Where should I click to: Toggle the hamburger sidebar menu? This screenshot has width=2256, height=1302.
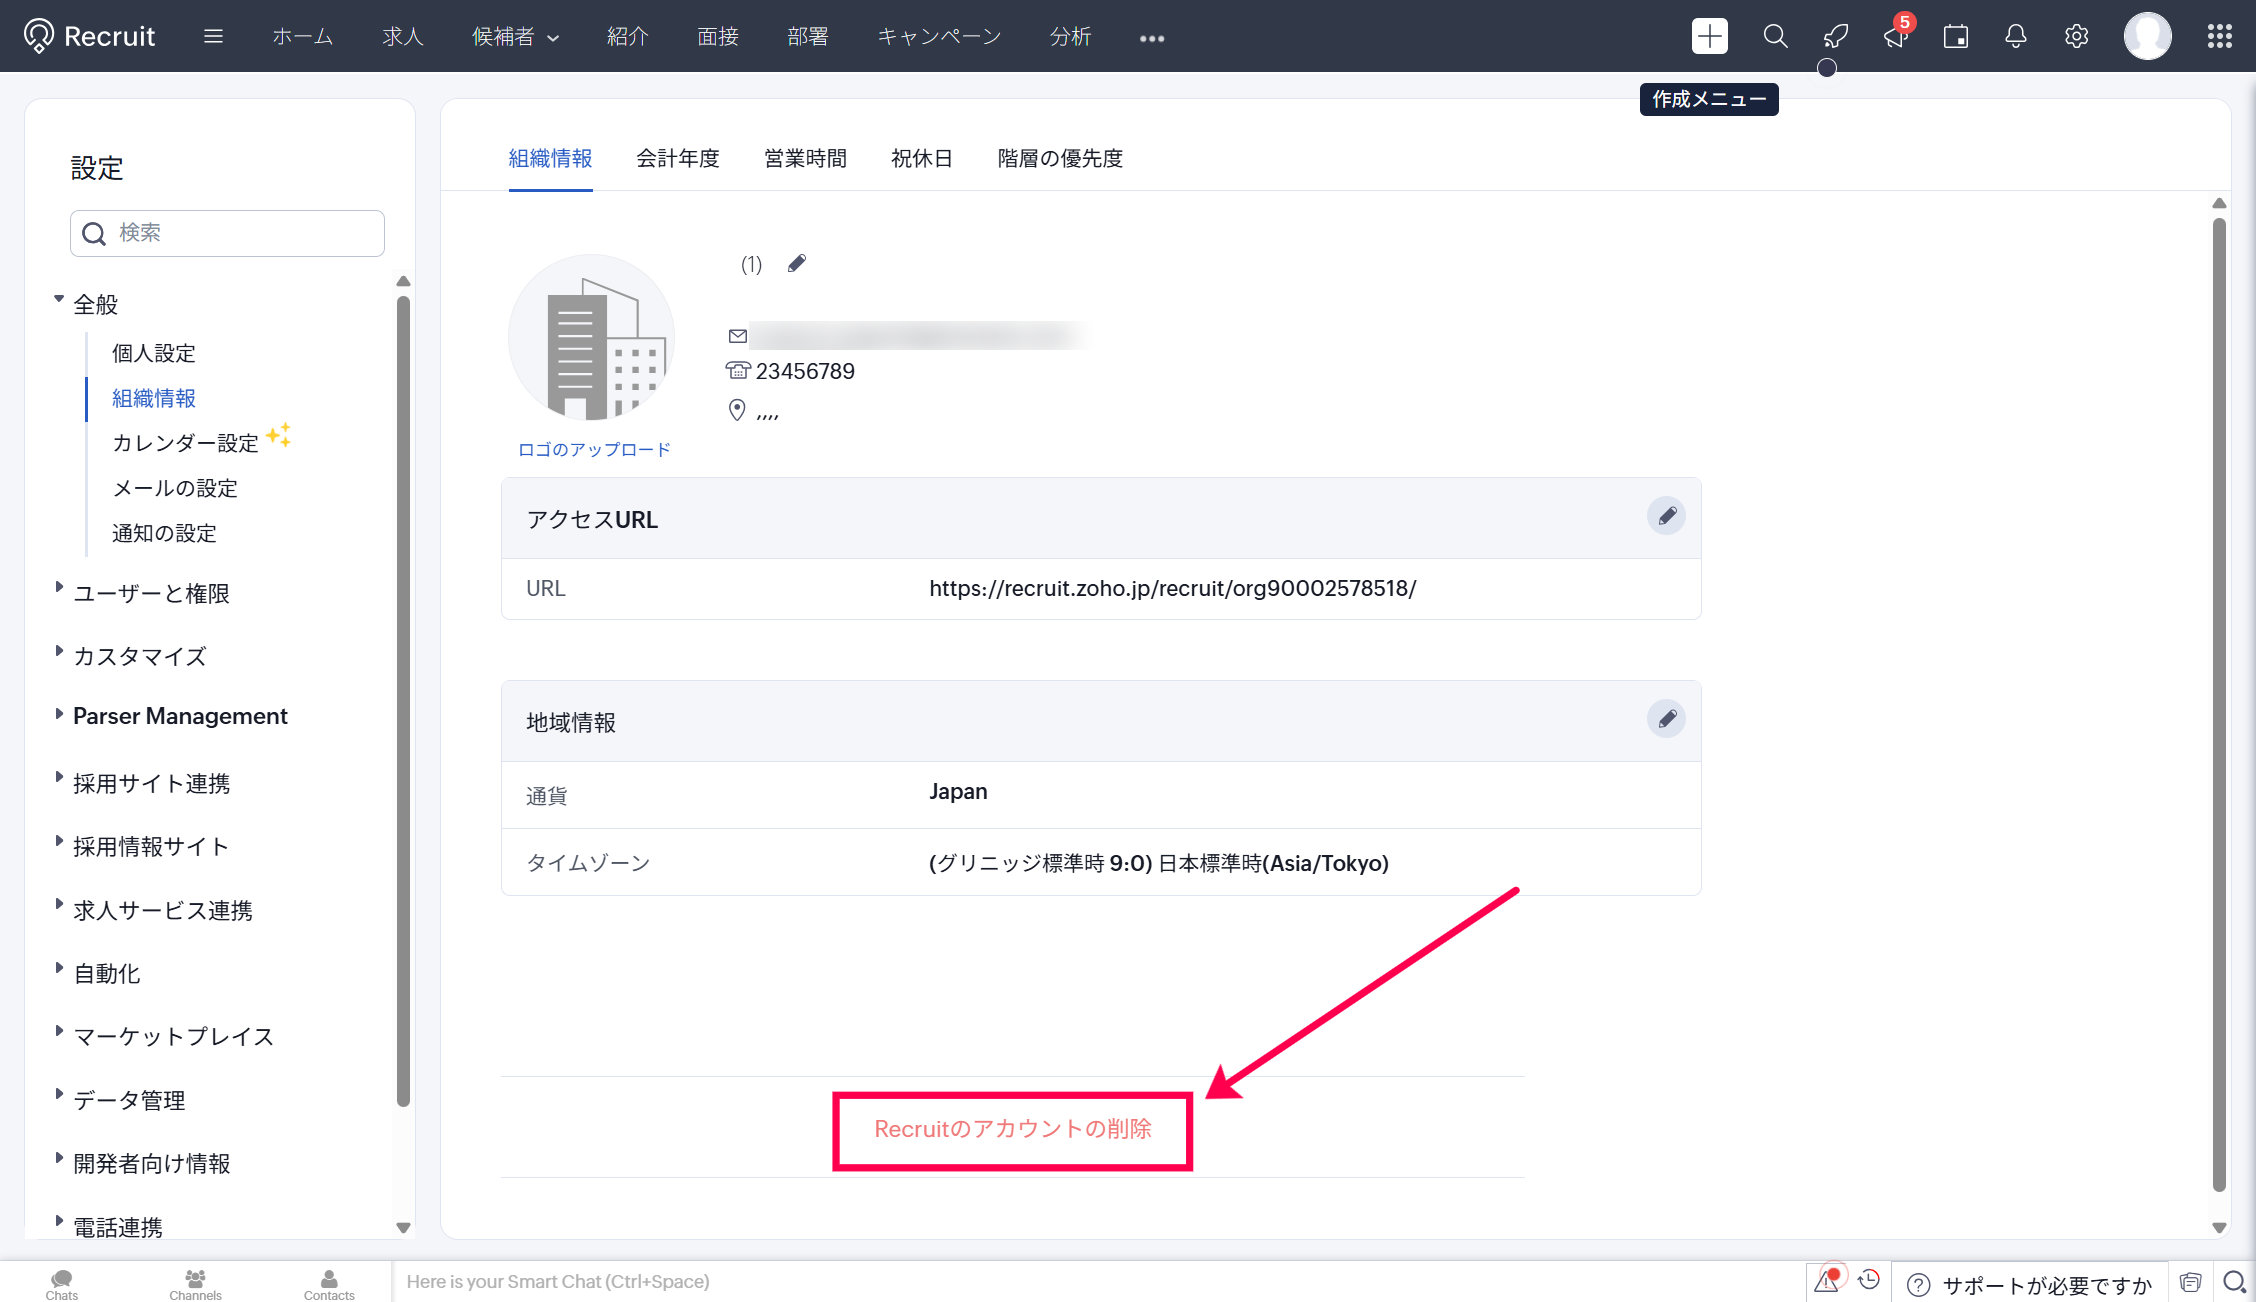213,37
